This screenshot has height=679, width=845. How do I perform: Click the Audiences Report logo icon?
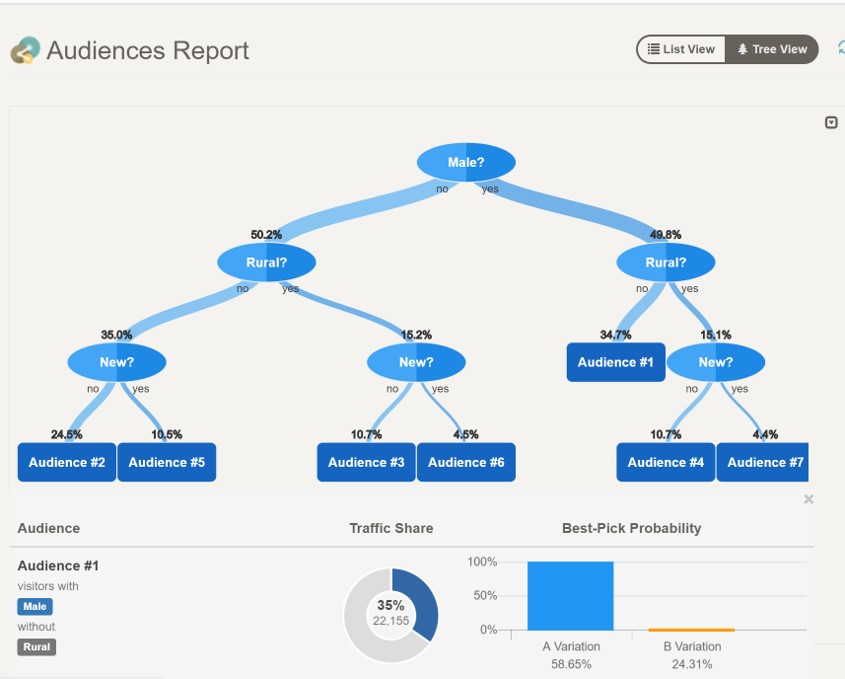coord(25,50)
